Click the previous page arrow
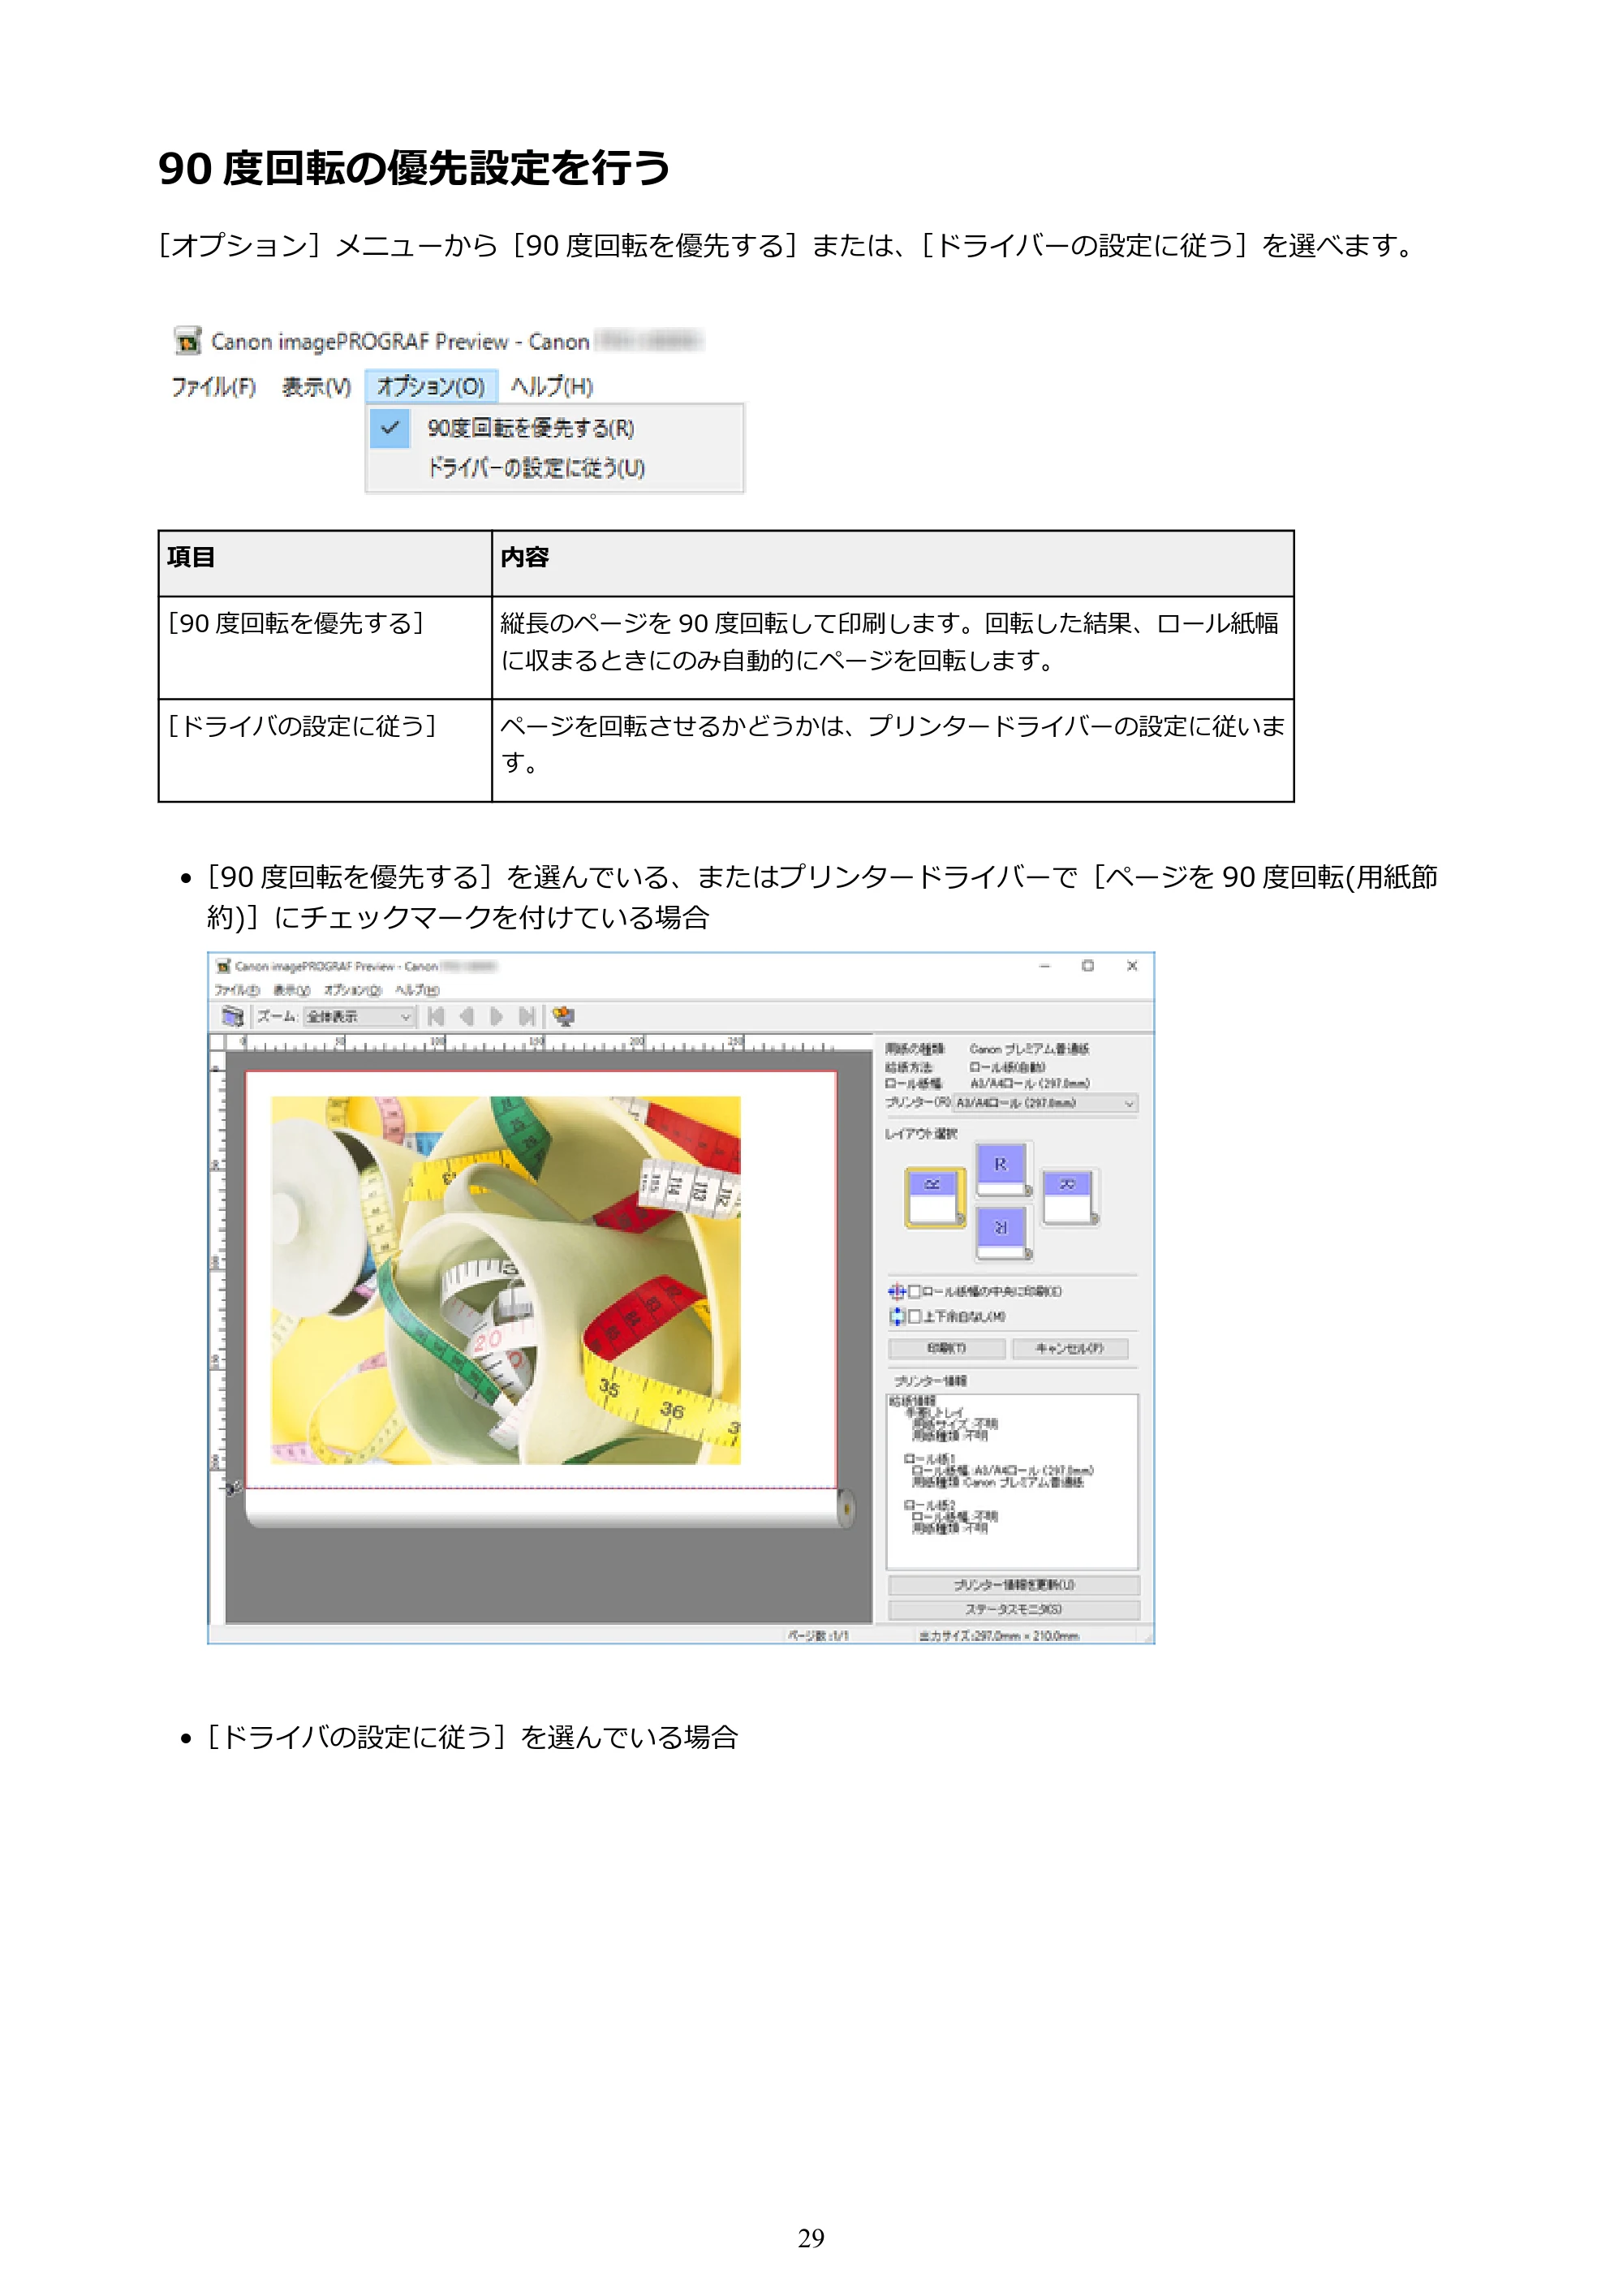Viewport: 1623px width, 2296px height. click(466, 1016)
